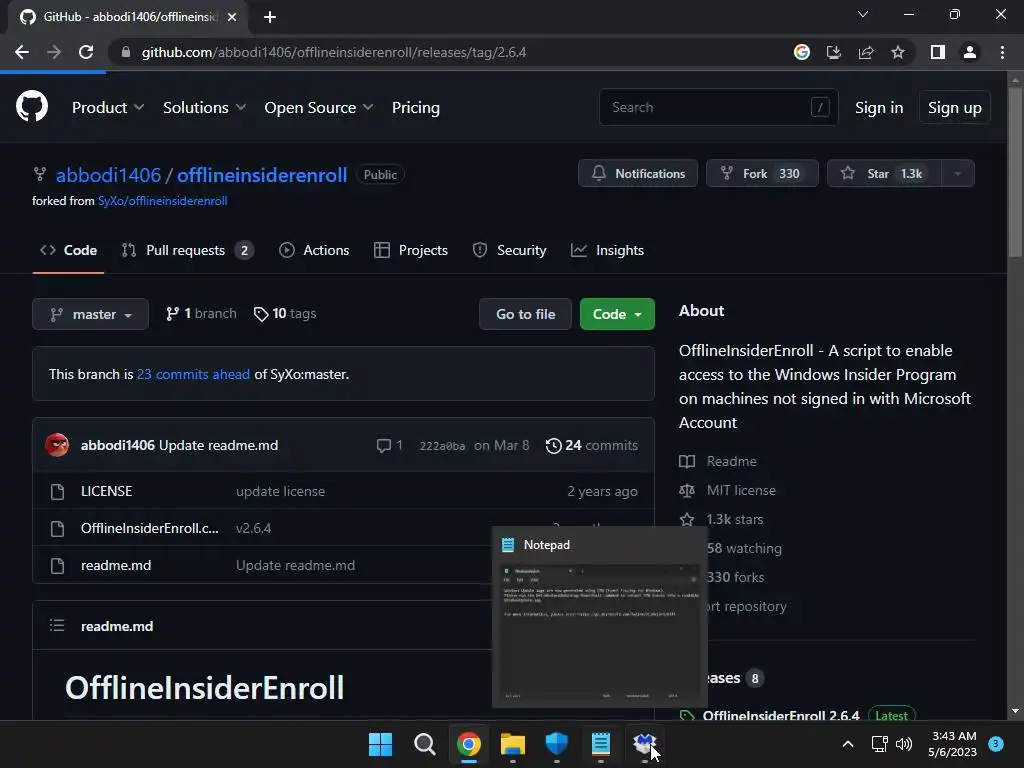View 1.3k stars link

point(721,519)
